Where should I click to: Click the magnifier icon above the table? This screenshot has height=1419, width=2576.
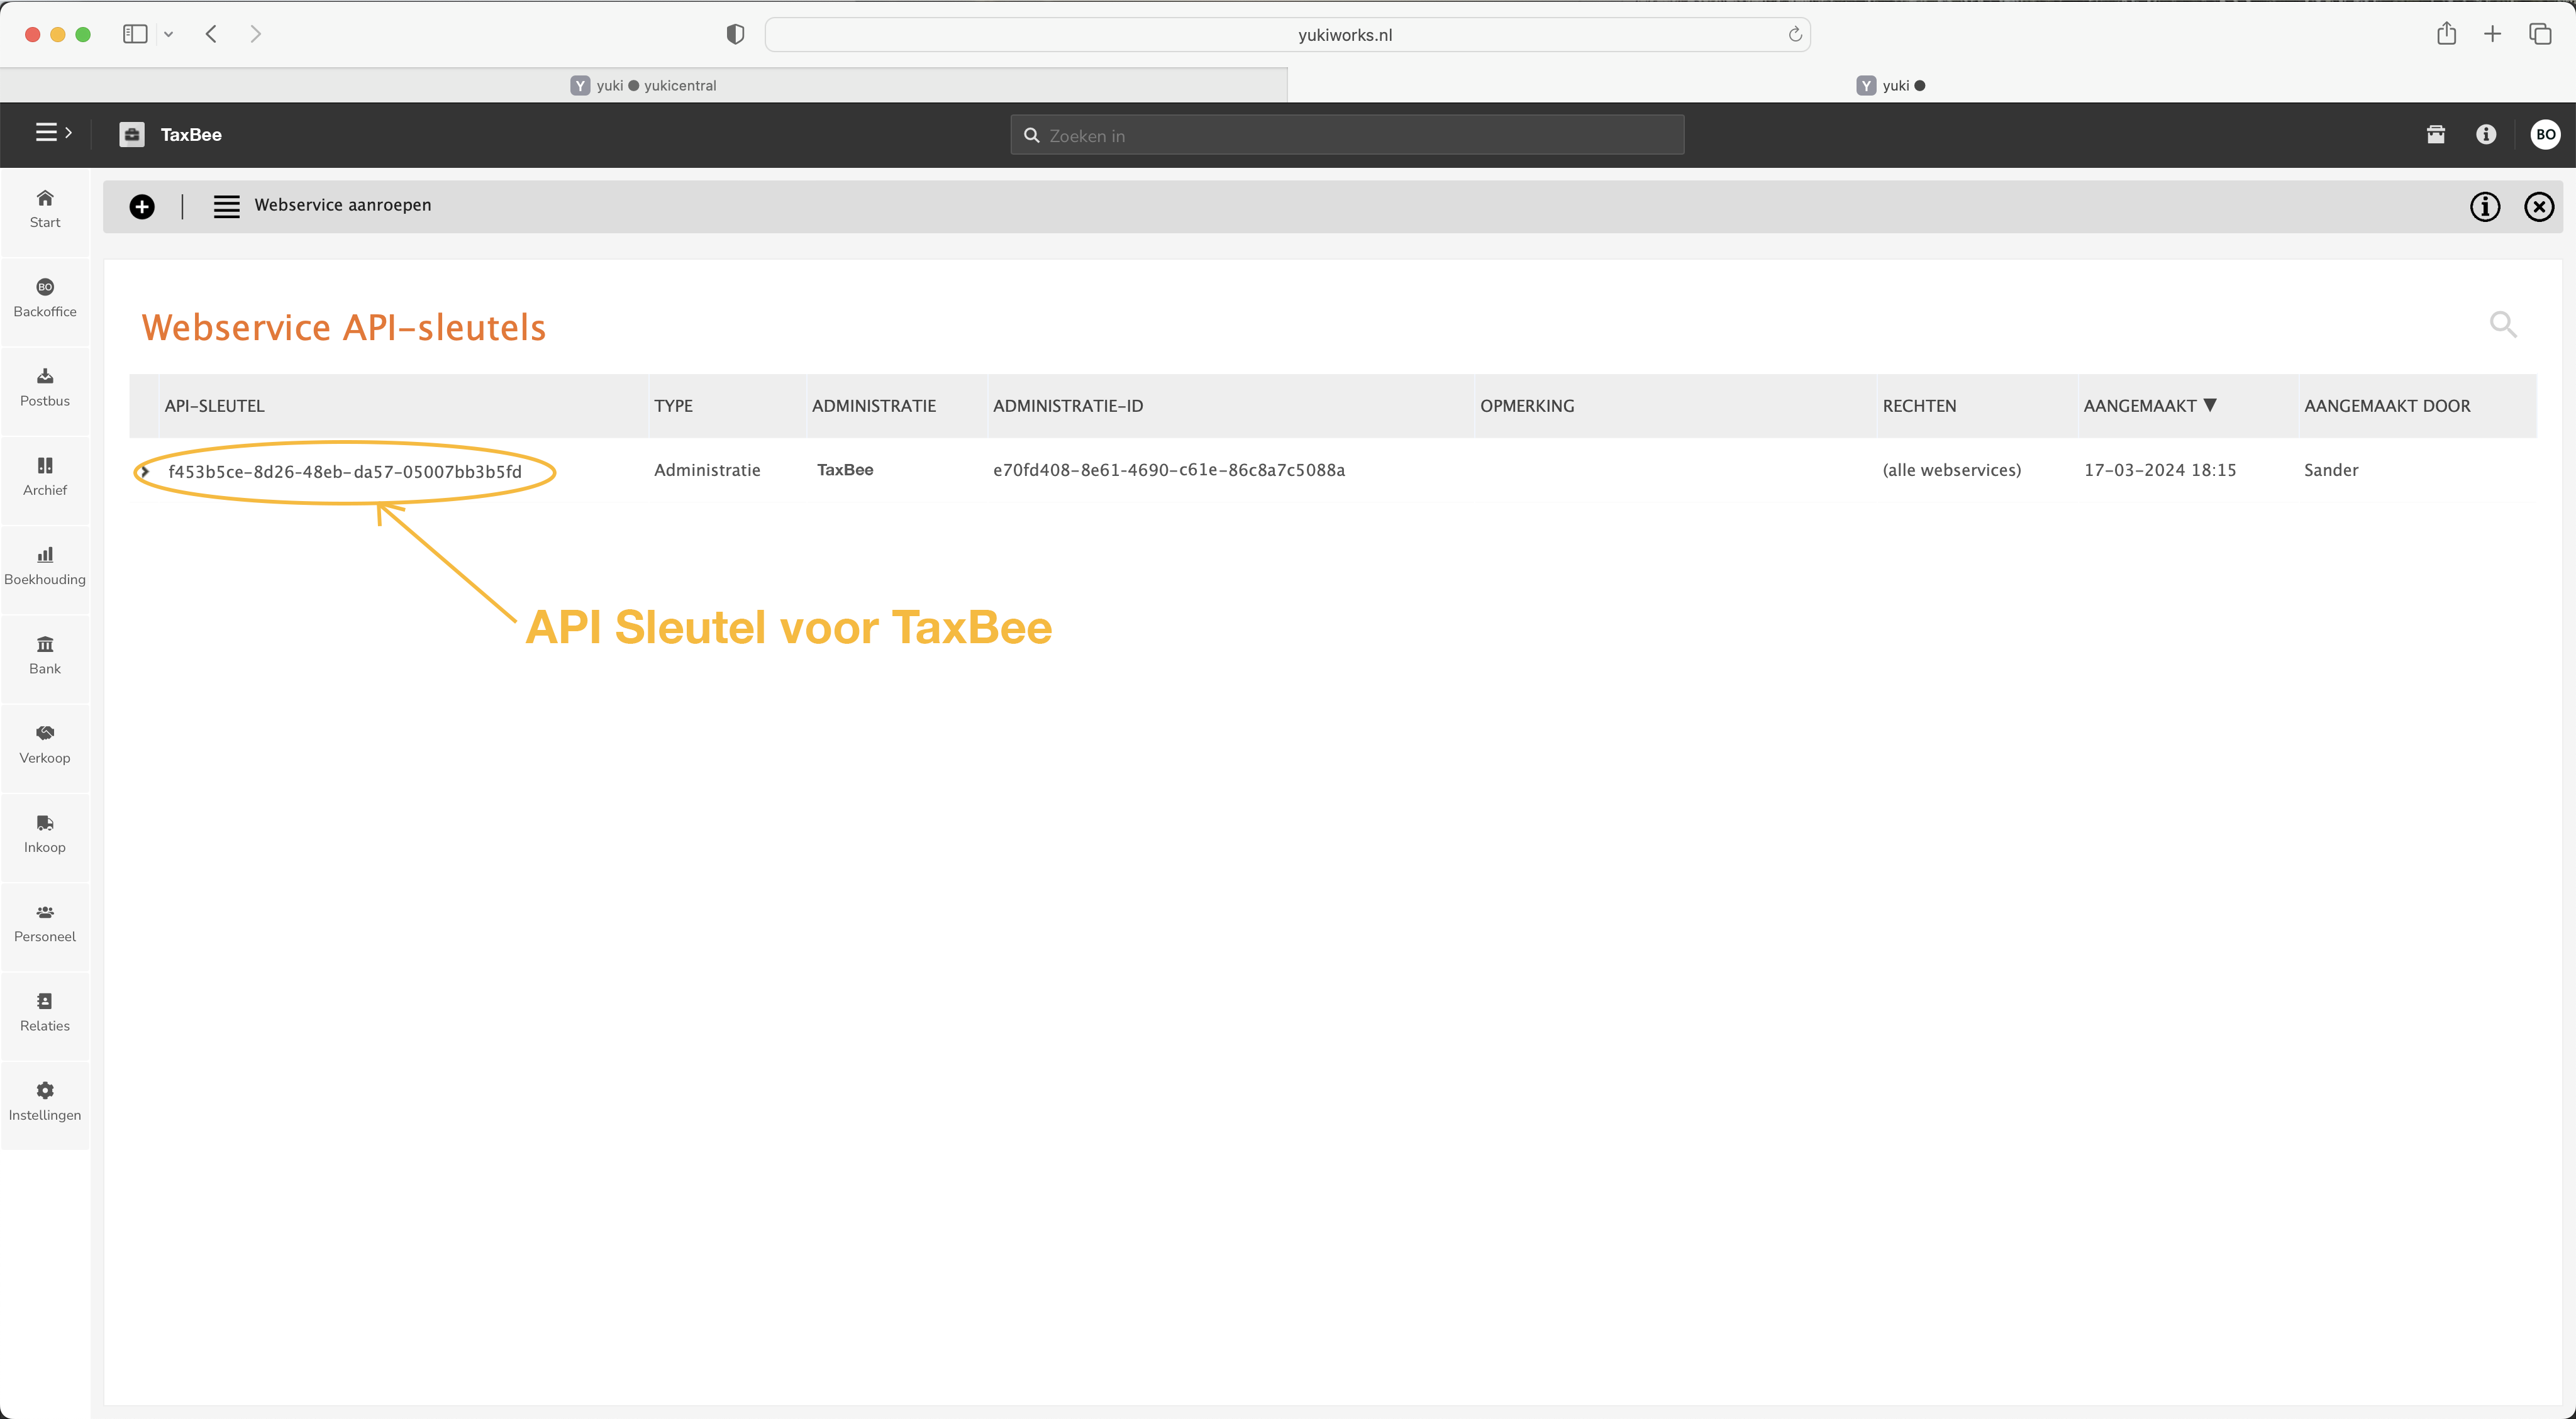coord(2503,324)
